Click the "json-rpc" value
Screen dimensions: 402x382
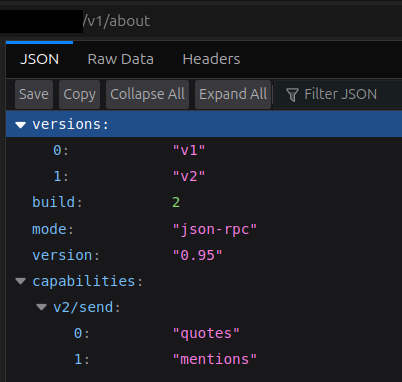pyautogui.click(x=215, y=230)
